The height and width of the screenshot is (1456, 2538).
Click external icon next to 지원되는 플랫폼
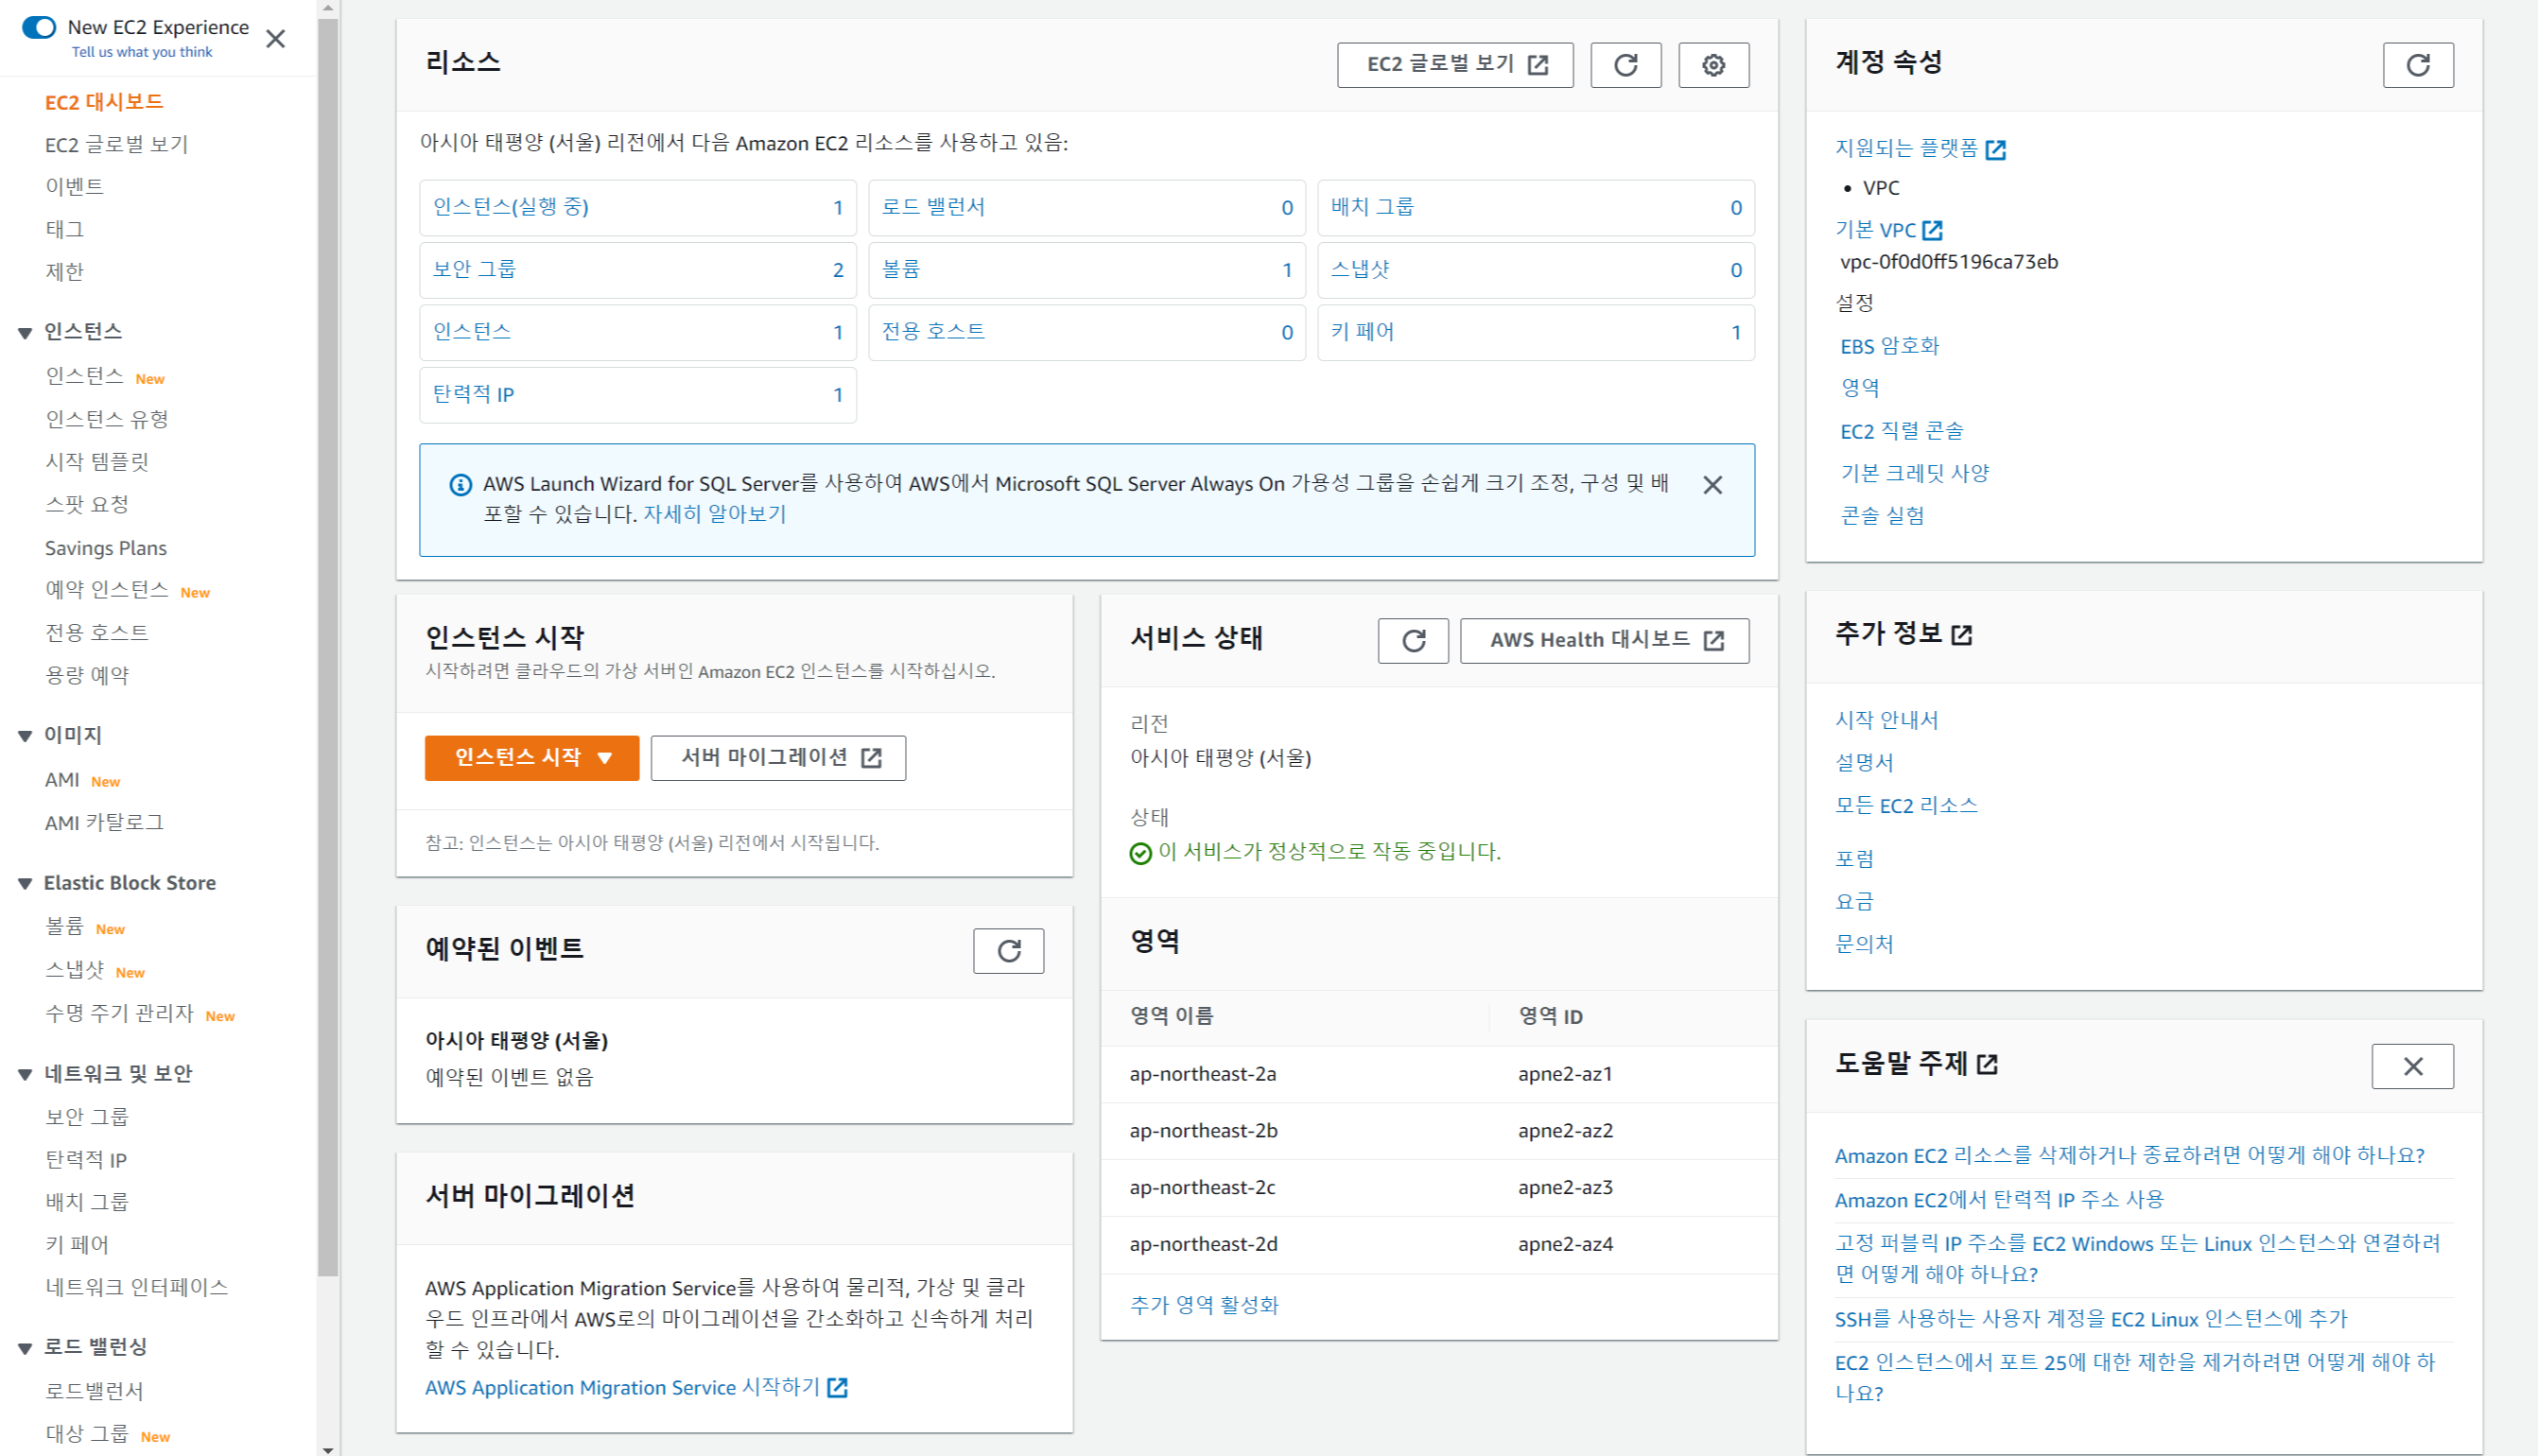click(x=1996, y=150)
